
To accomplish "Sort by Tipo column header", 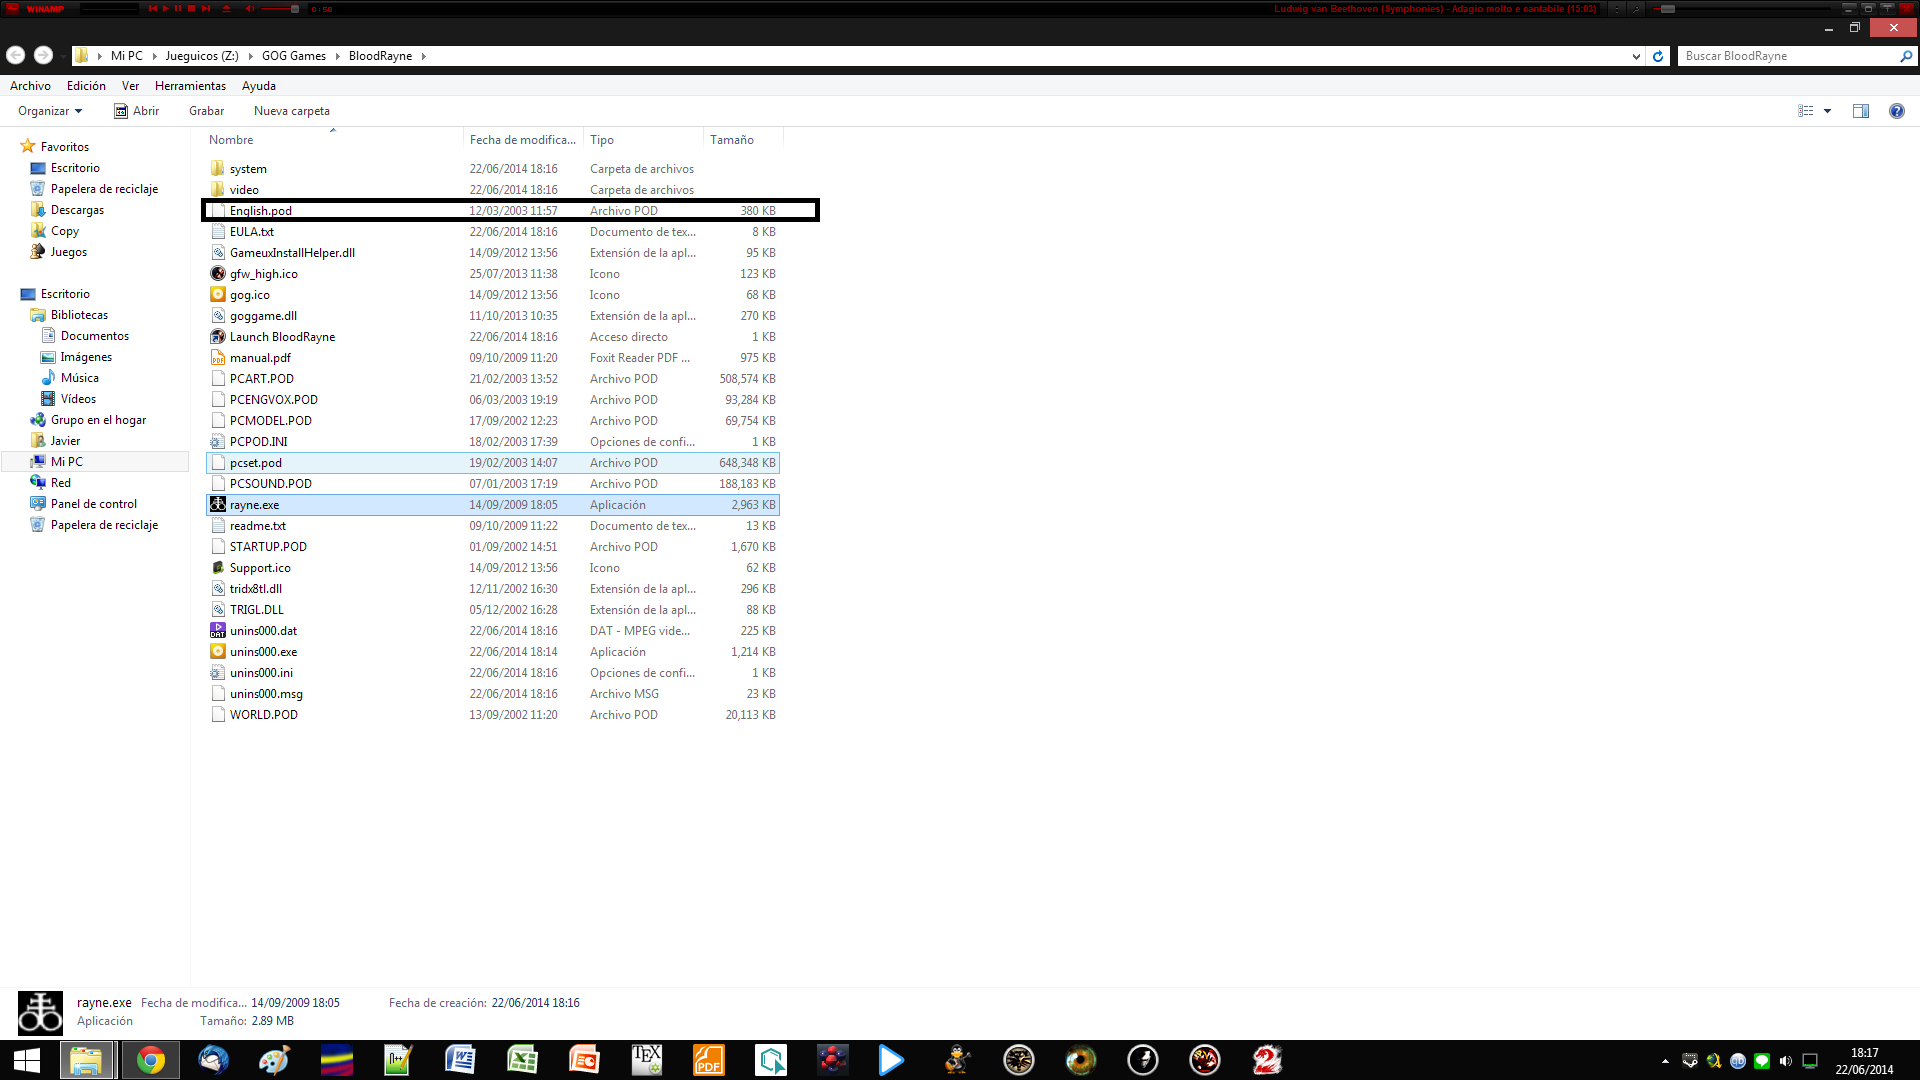I will tap(602, 140).
